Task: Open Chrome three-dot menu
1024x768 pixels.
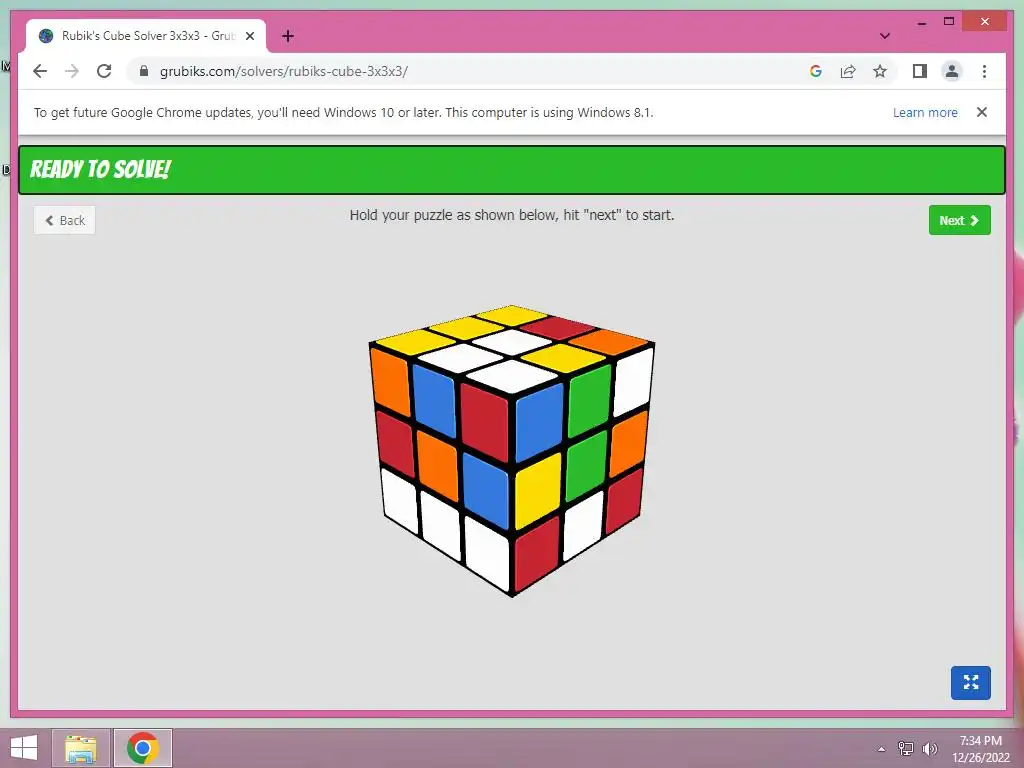Action: (x=984, y=71)
